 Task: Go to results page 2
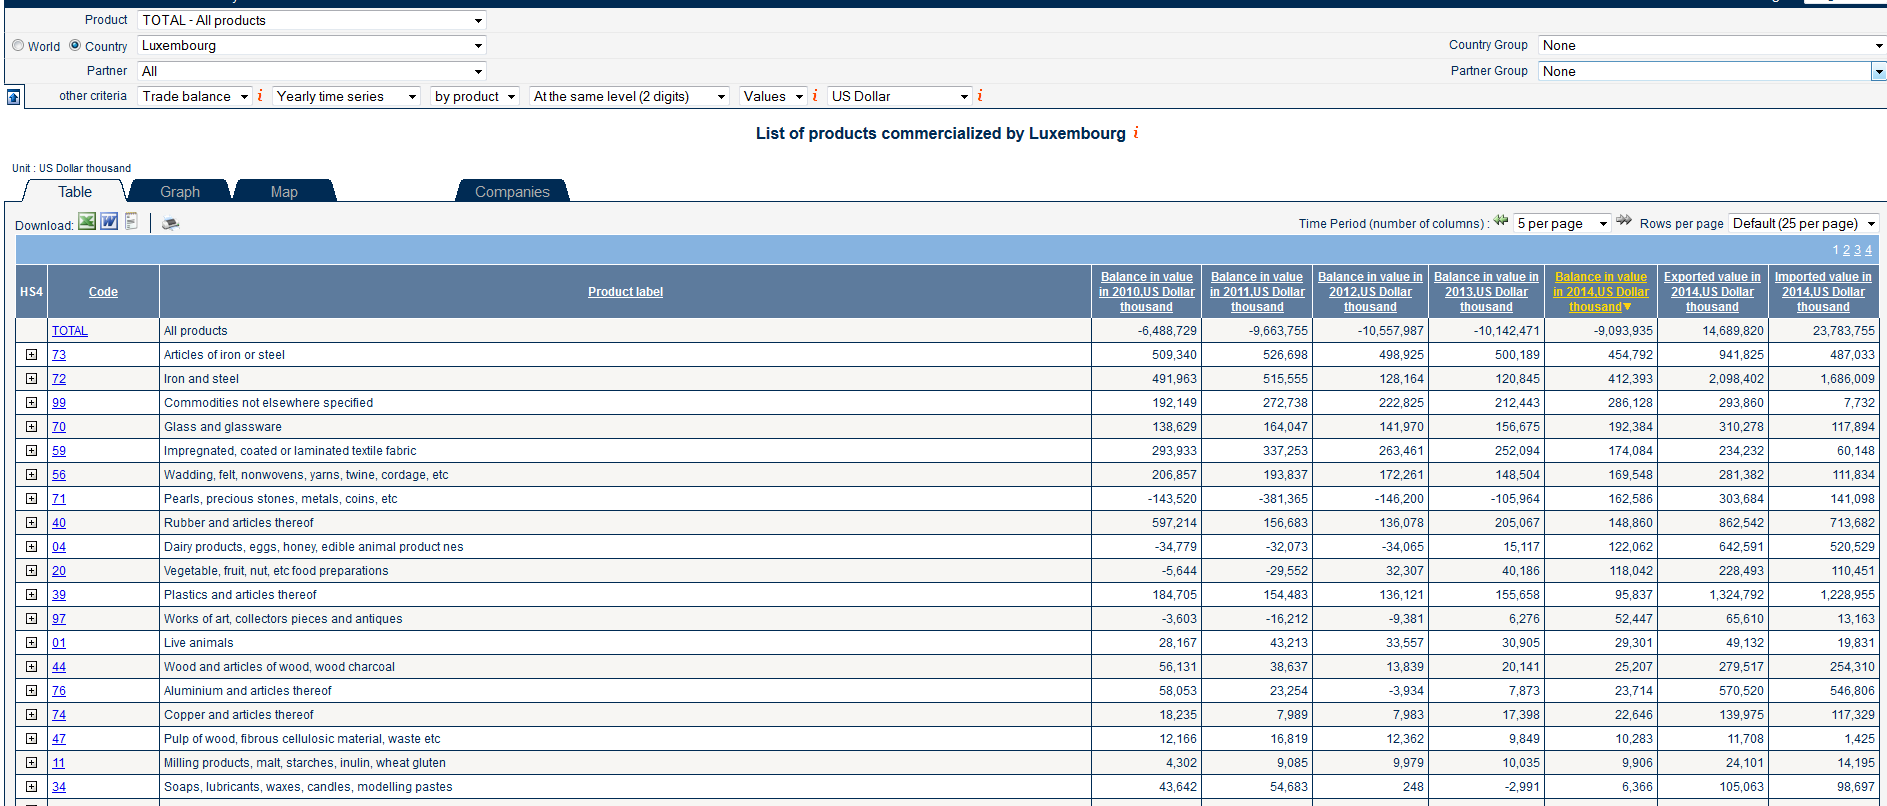pyautogui.click(x=1847, y=250)
